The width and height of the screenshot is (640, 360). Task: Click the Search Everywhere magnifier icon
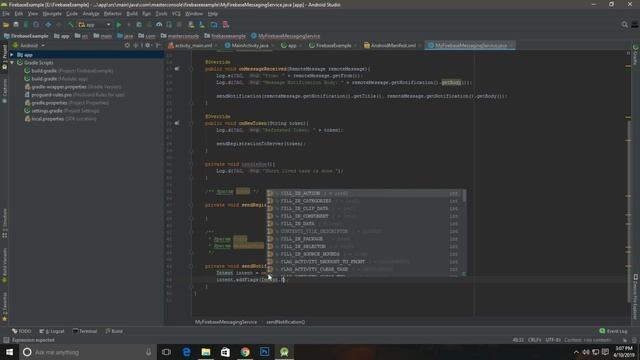point(624,25)
